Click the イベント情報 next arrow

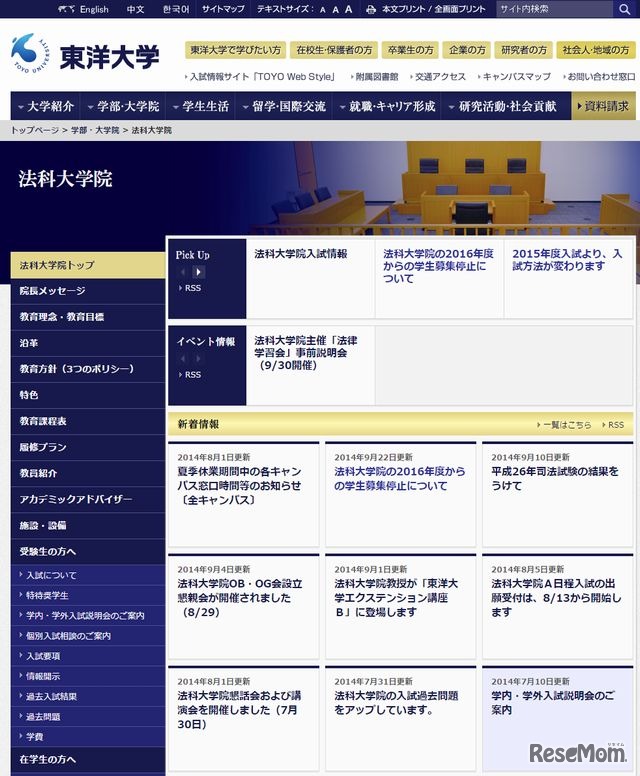click(x=198, y=358)
